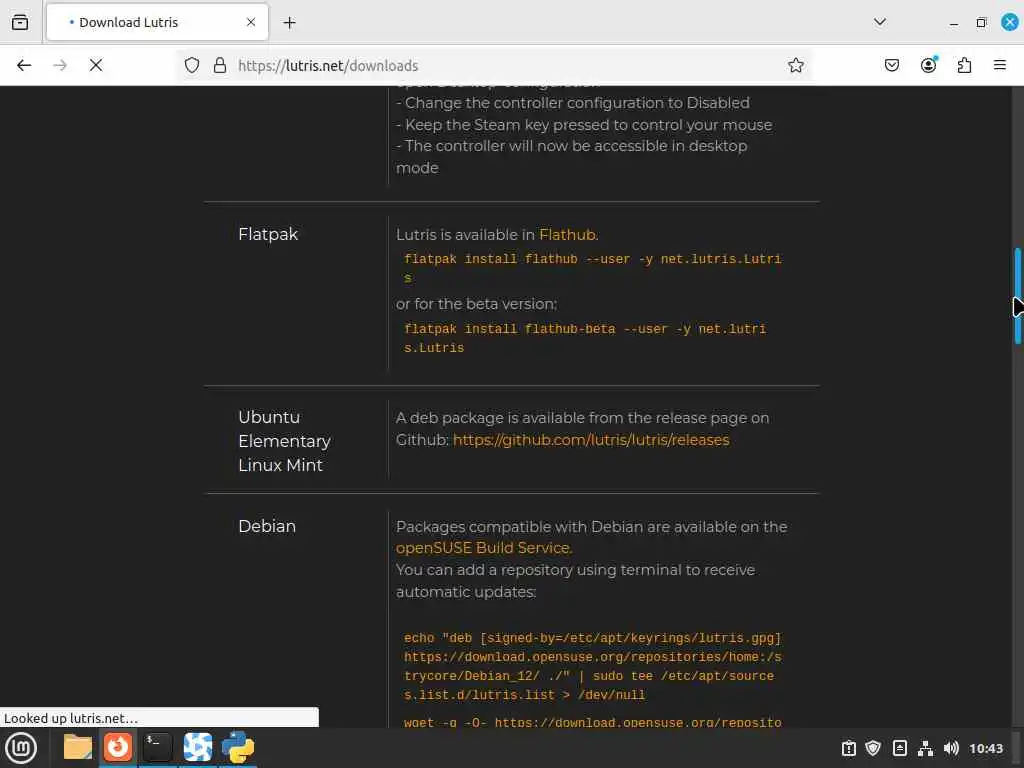Follow the Flathub link
The image size is (1024, 768).
[567, 234]
